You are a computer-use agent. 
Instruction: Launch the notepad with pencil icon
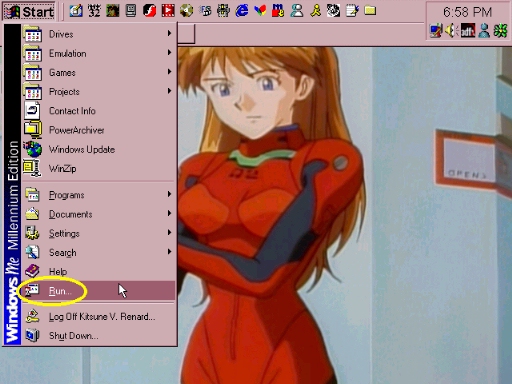click(x=352, y=11)
